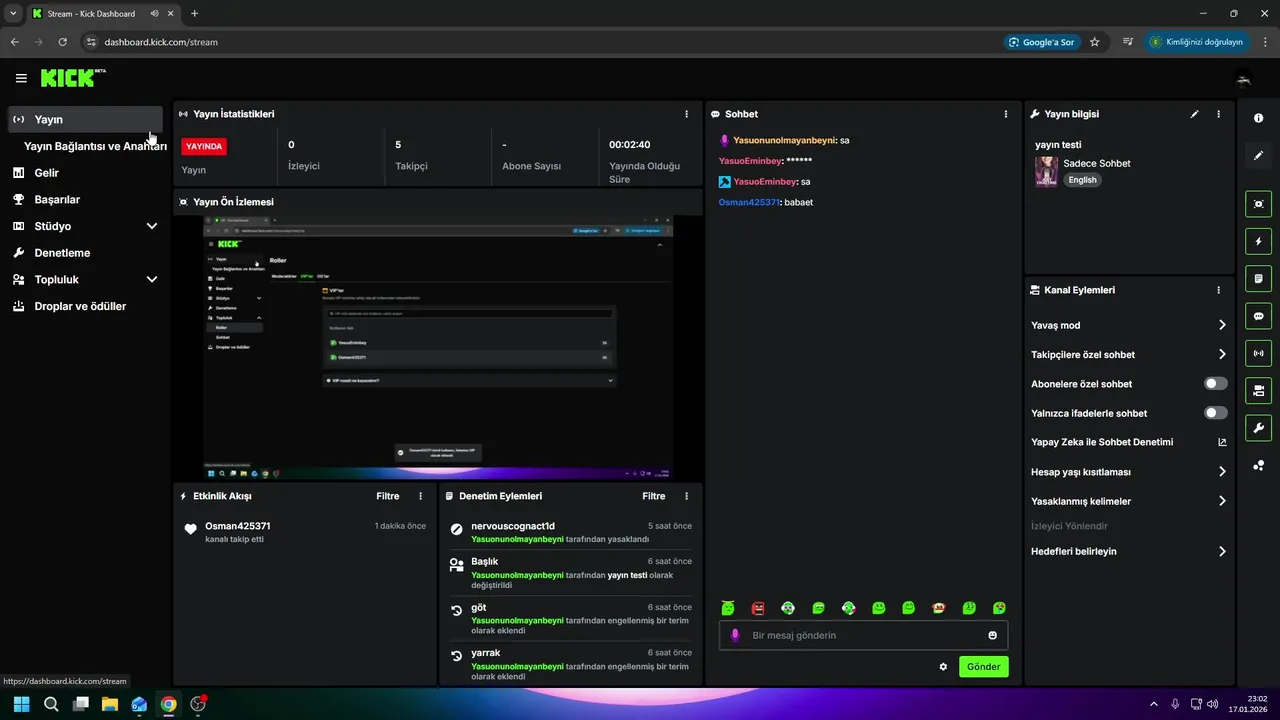Toggle the wrench stream info widget icon

1258,428
